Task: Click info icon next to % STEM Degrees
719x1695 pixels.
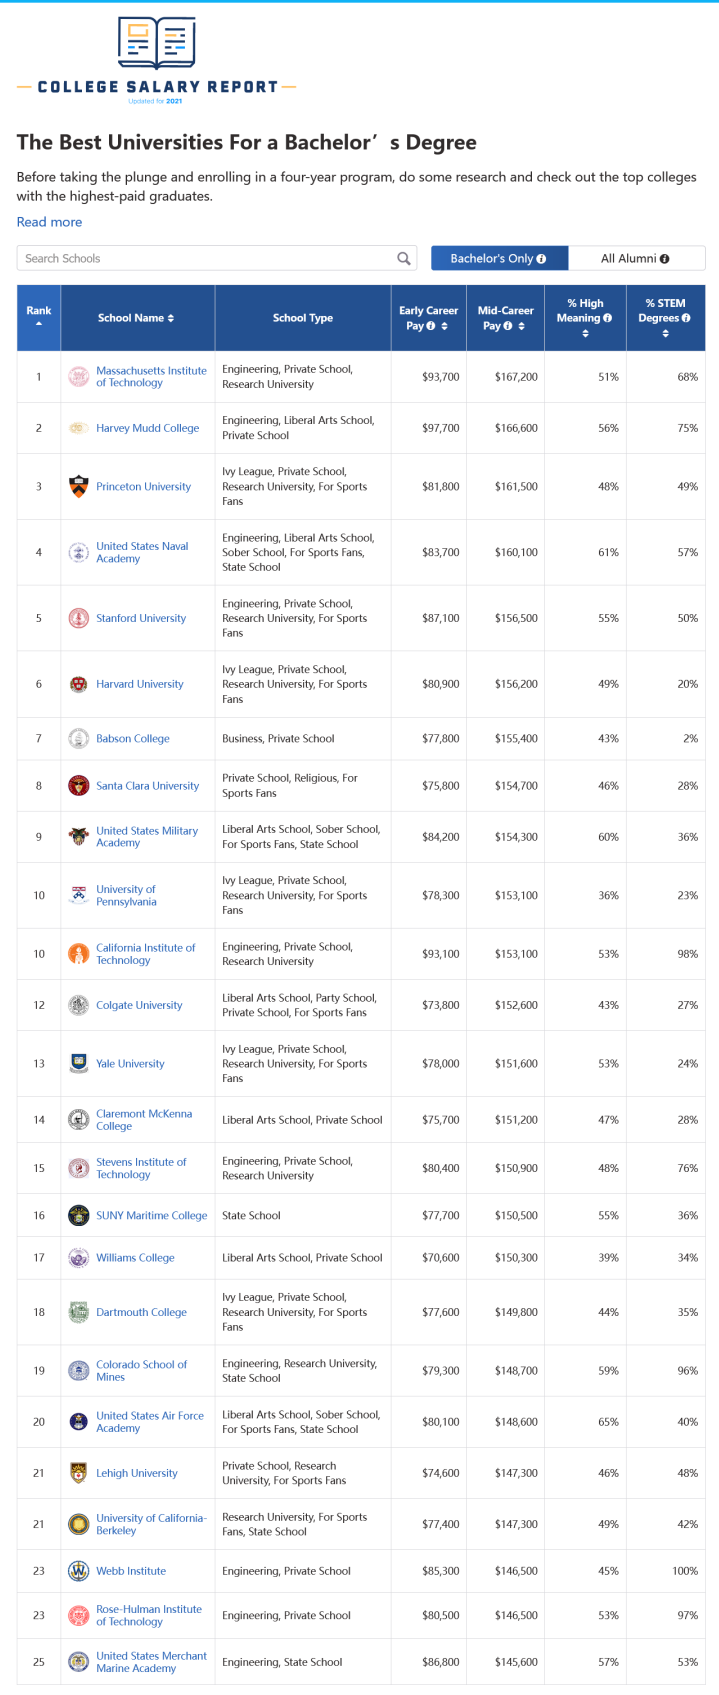Action: (x=686, y=318)
